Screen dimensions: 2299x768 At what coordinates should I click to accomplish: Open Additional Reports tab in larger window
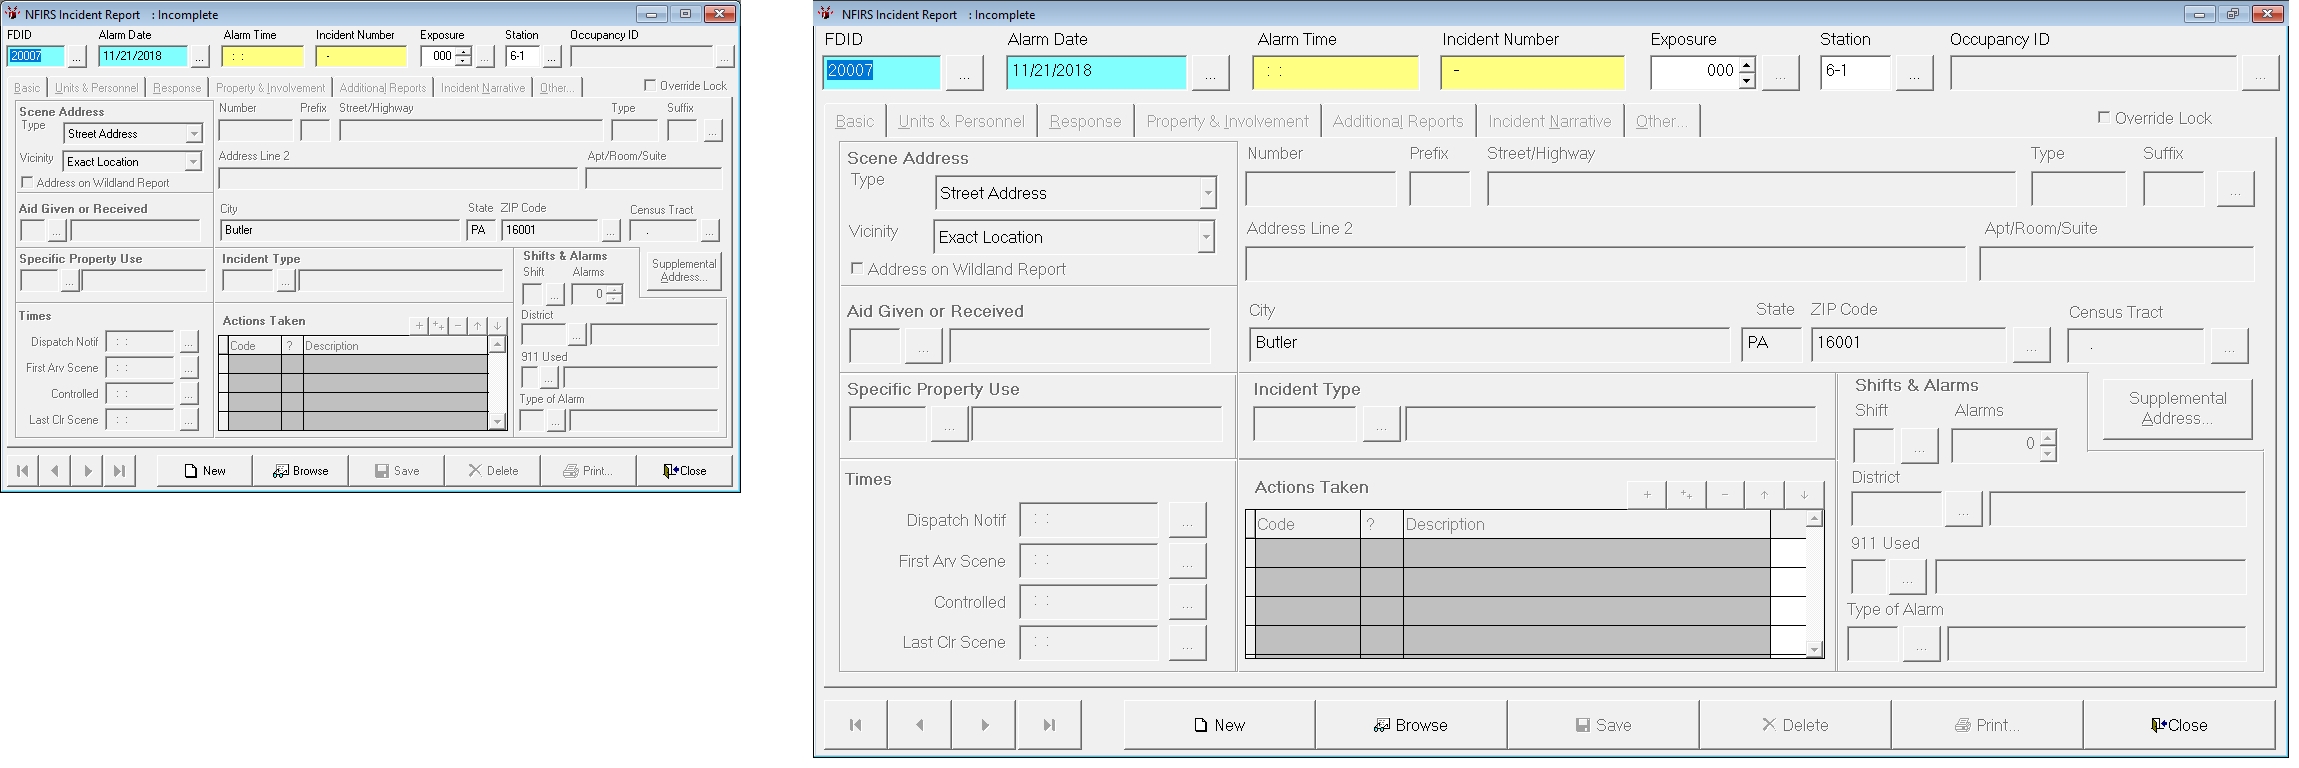click(x=1398, y=121)
